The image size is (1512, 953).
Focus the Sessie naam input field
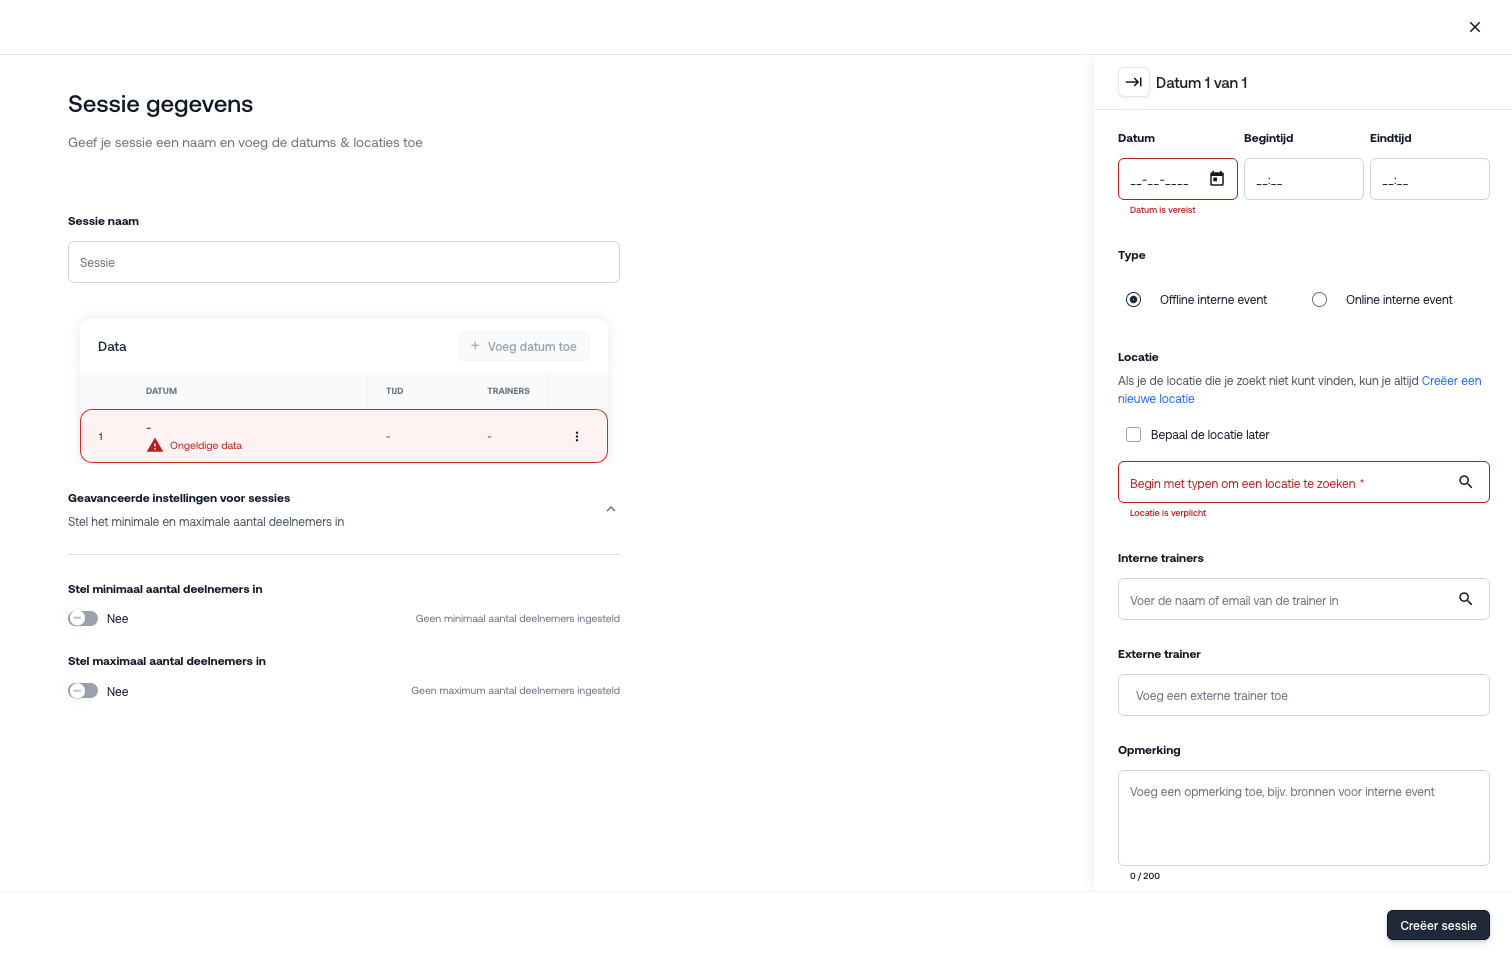pyautogui.click(x=343, y=262)
